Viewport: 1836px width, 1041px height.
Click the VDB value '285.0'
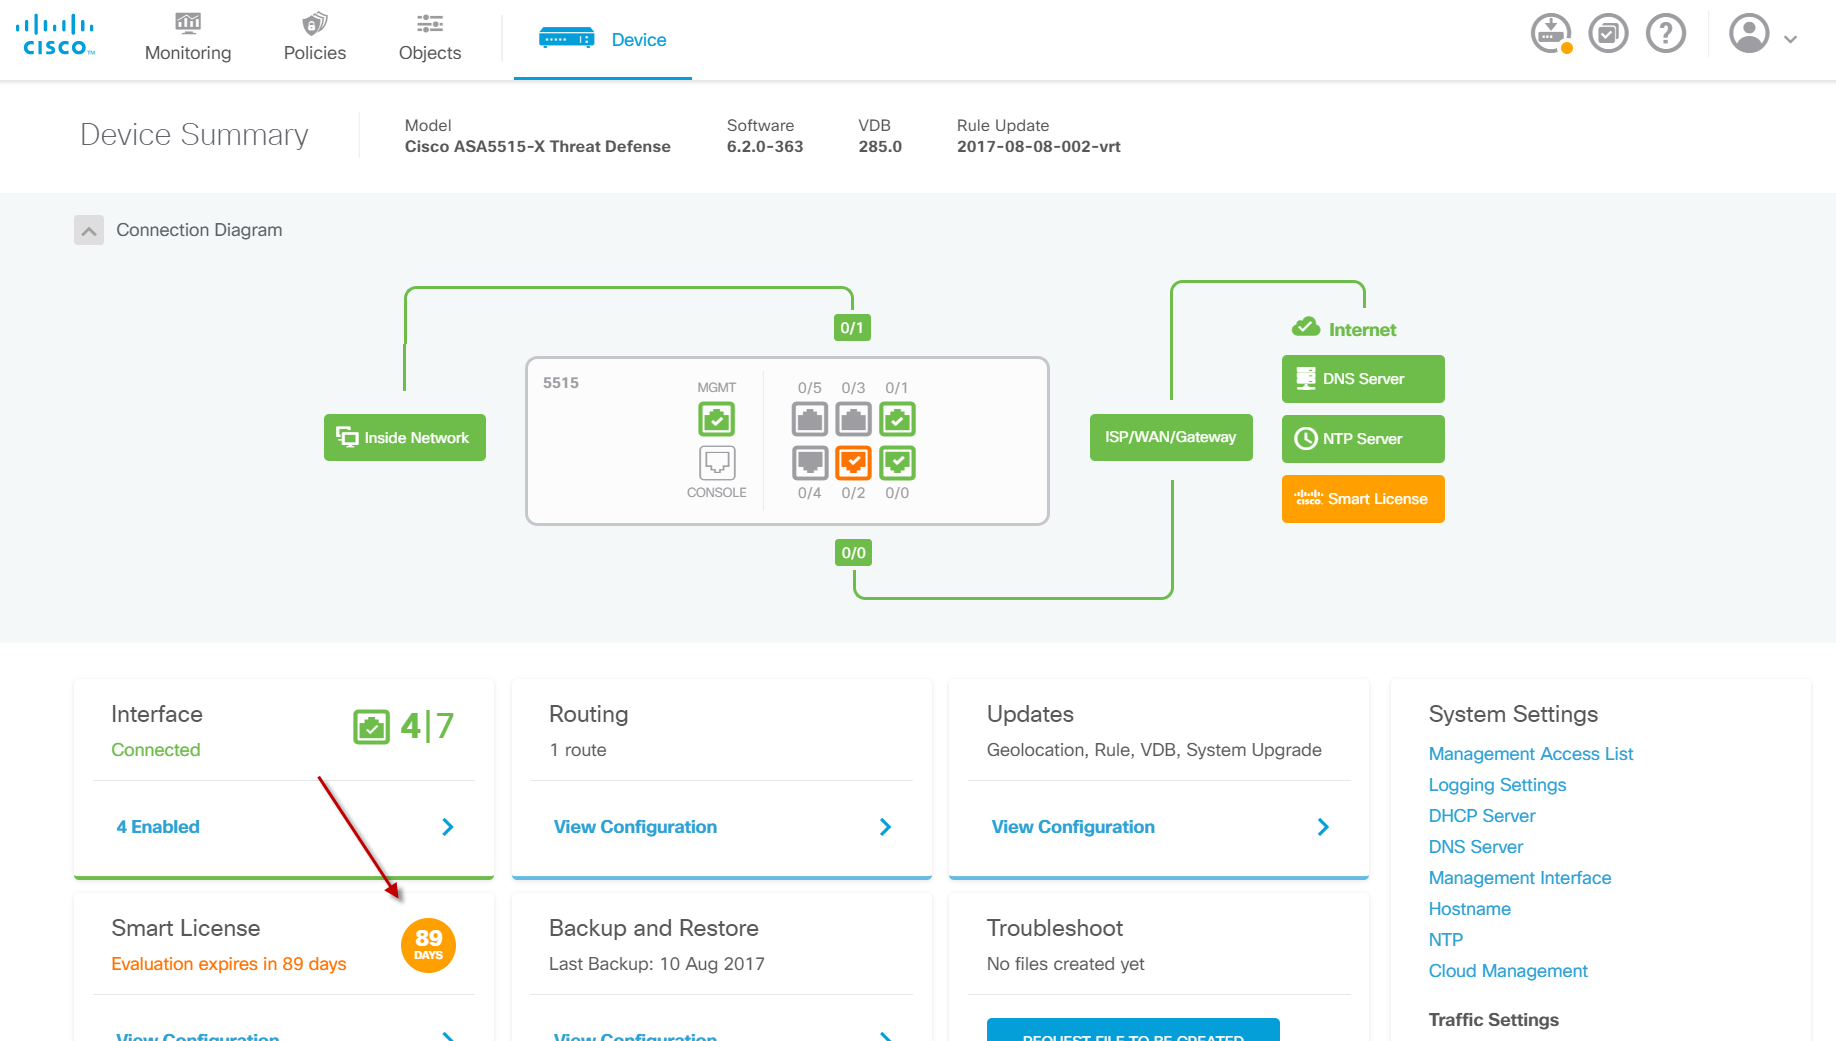point(880,147)
